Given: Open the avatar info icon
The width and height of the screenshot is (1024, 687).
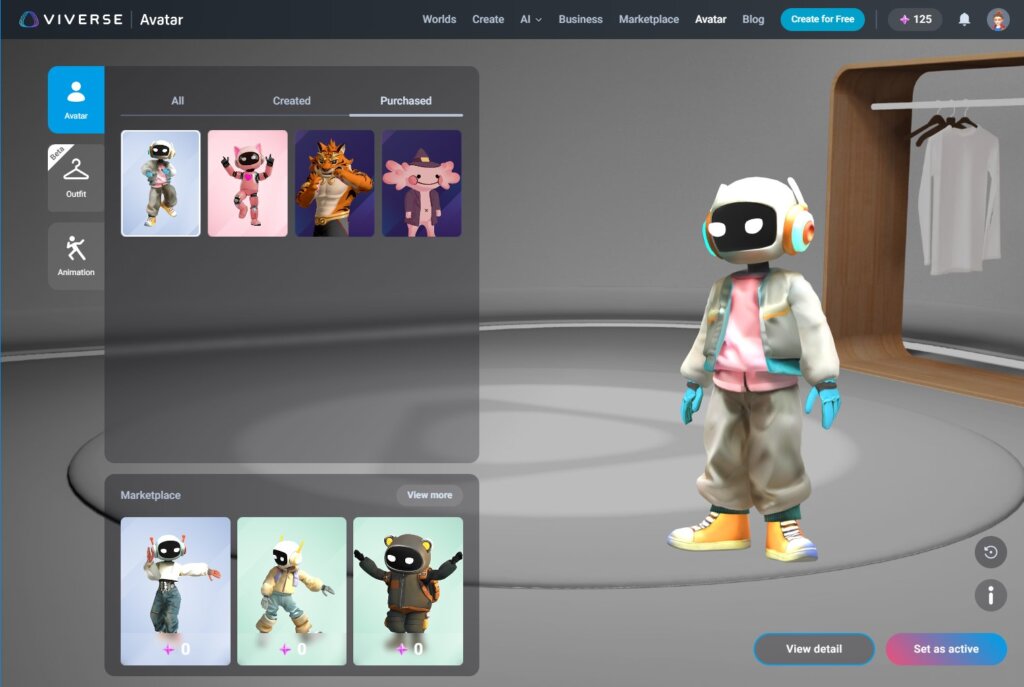Looking at the screenshot, I should click(x=989, y=595).
